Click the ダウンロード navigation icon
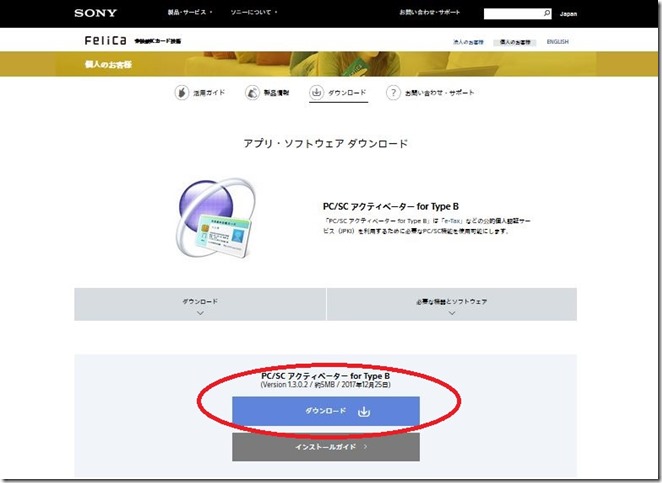The height and width of the screenshot is (483, 662). click(316, 92)
